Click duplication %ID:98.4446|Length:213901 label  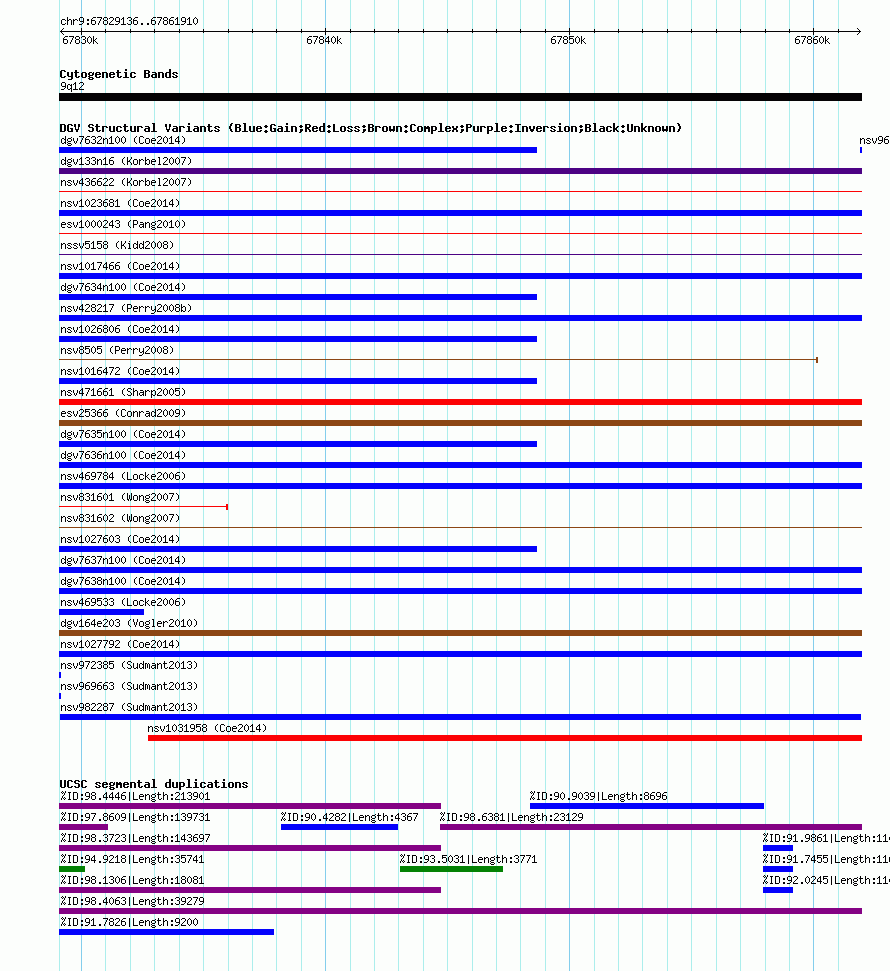coord(135,798)
